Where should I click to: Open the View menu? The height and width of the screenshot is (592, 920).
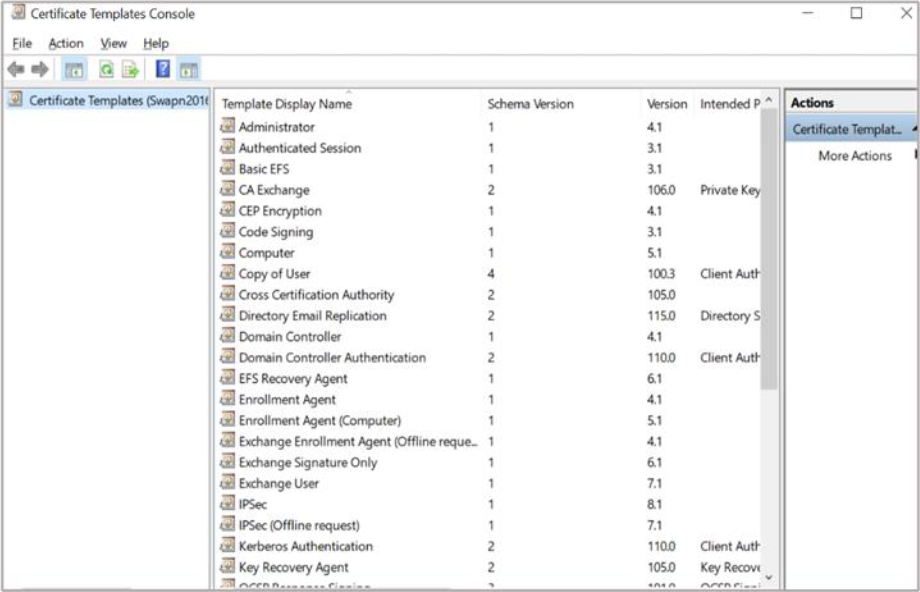[x=113, y=44]
